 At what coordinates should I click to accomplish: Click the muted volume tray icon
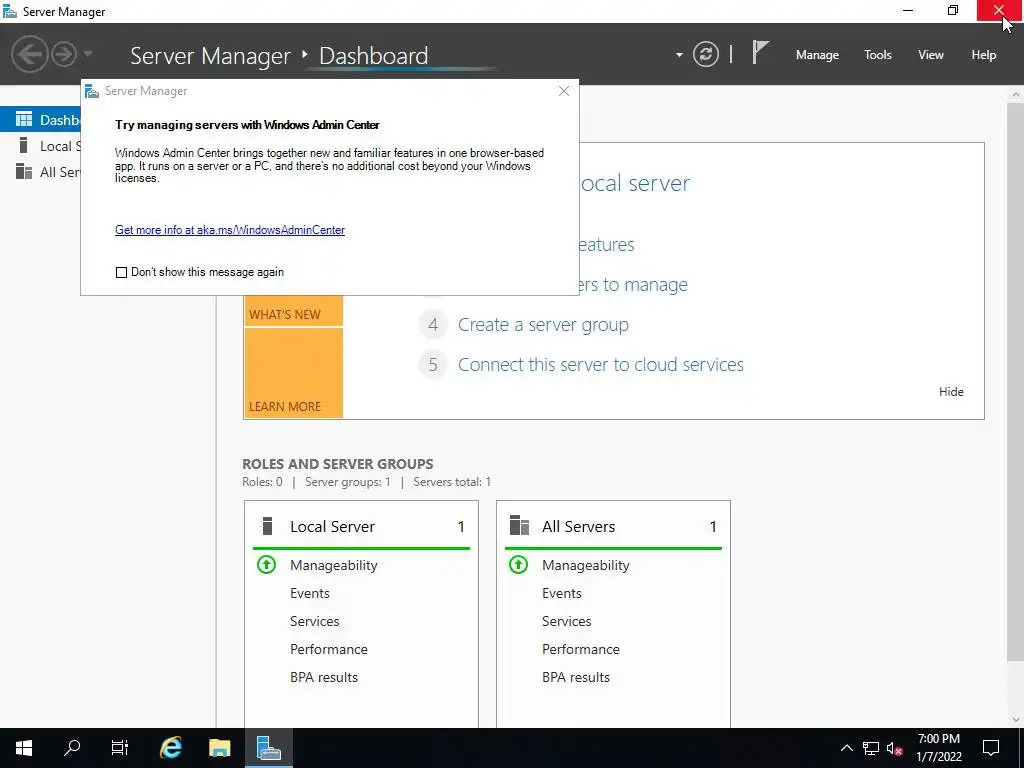point(895,748)
